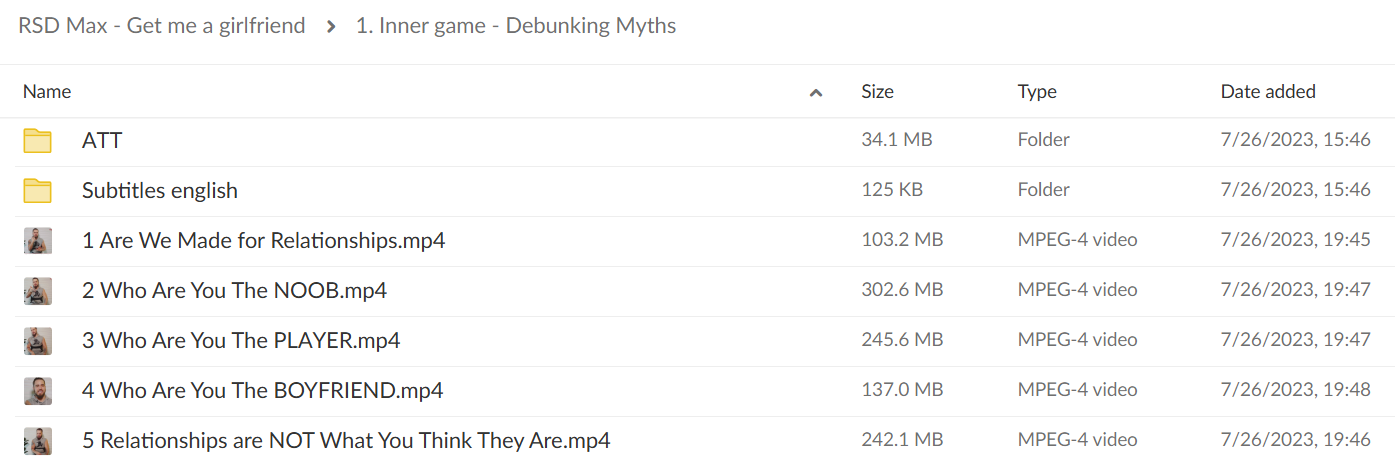The image size is (1395, 461).
Task: Open the ATT folder icon
Action: [x=37, y=141]
